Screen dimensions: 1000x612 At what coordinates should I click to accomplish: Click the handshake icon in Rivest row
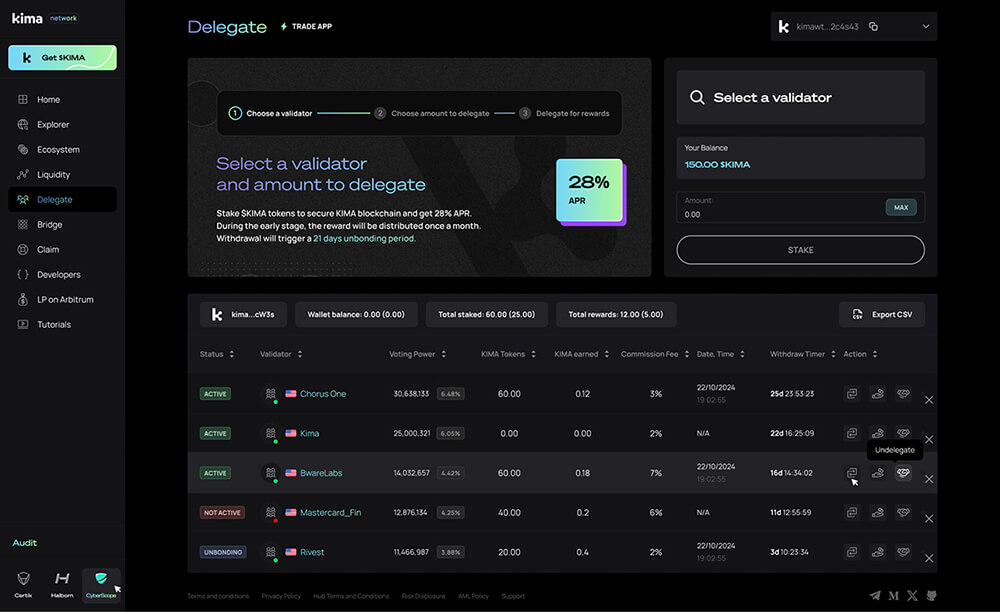click(x=903, y=552)
